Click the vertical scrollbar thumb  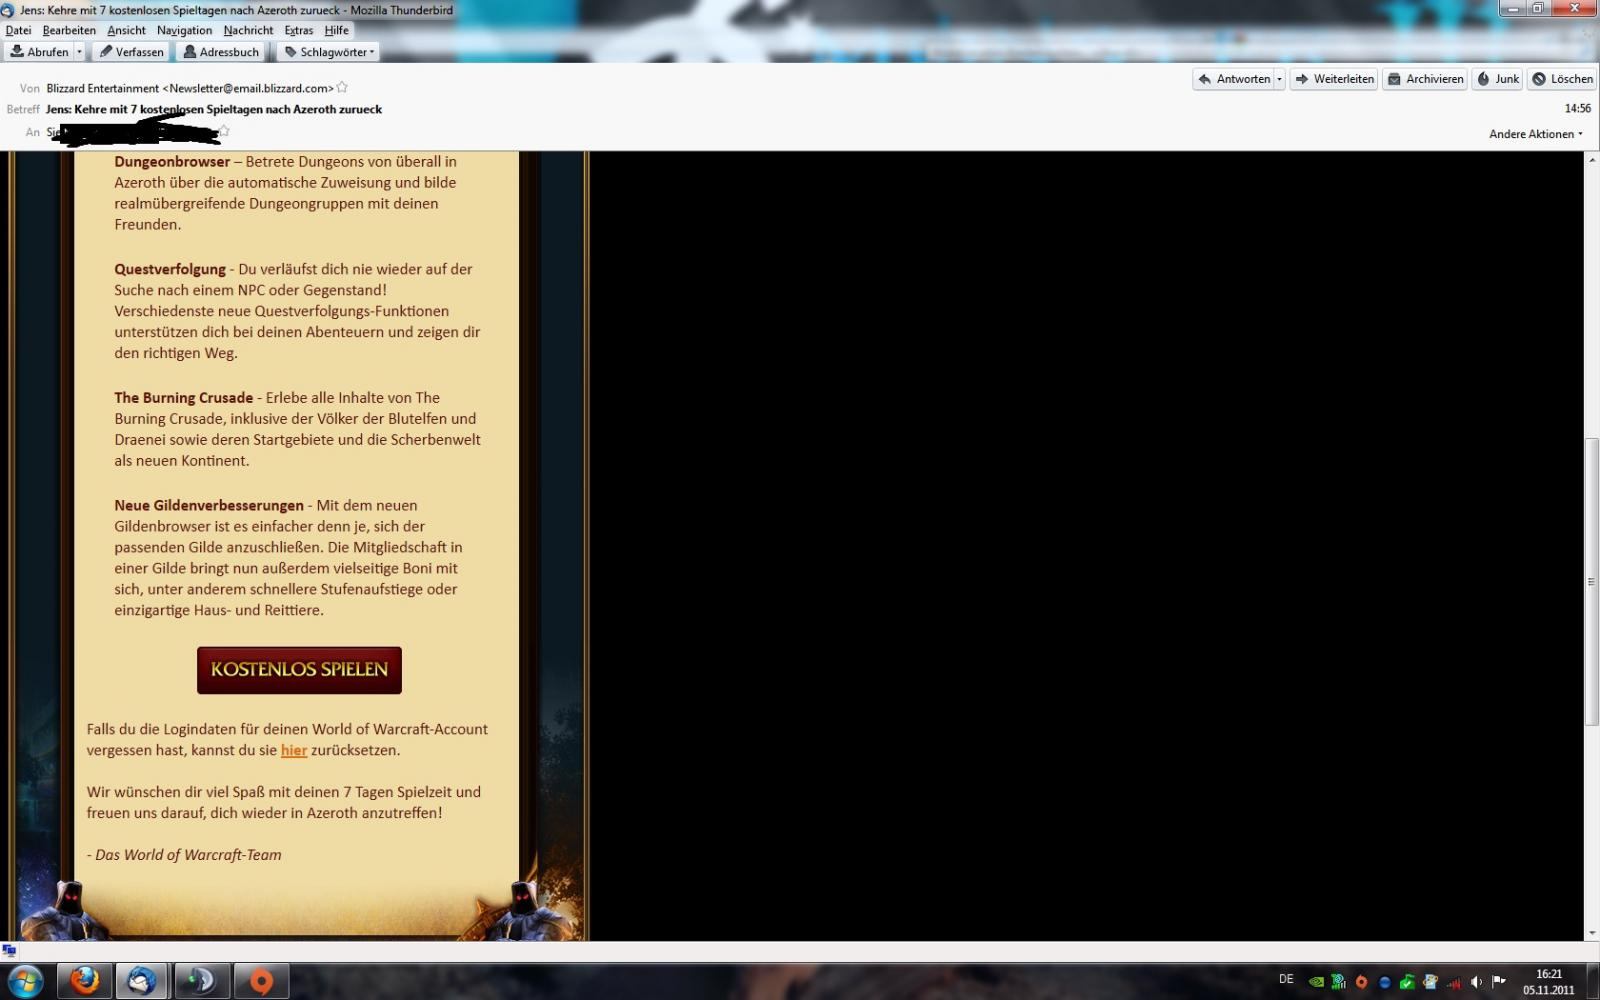tap(1592, 582)
